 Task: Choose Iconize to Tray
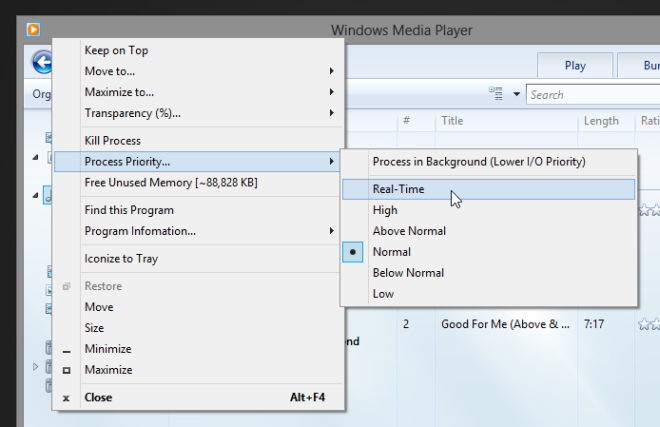coord(198,259)
